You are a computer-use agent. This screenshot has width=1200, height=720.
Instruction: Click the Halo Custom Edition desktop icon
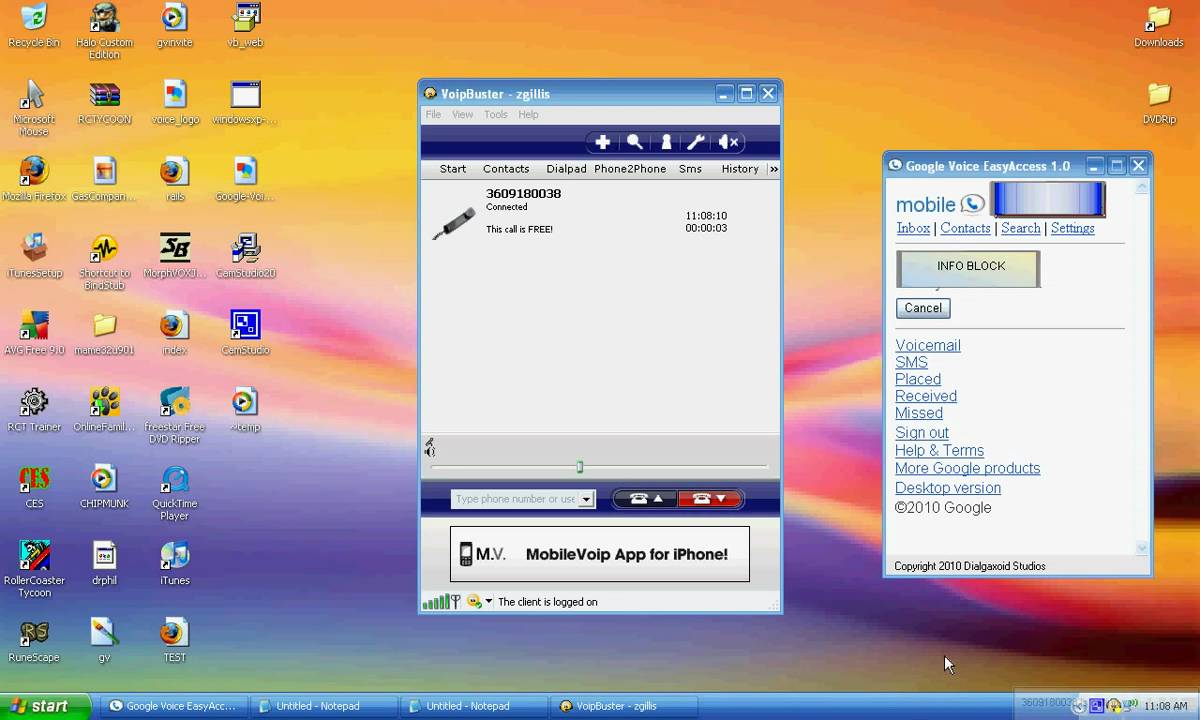click(x=104, y=31)
